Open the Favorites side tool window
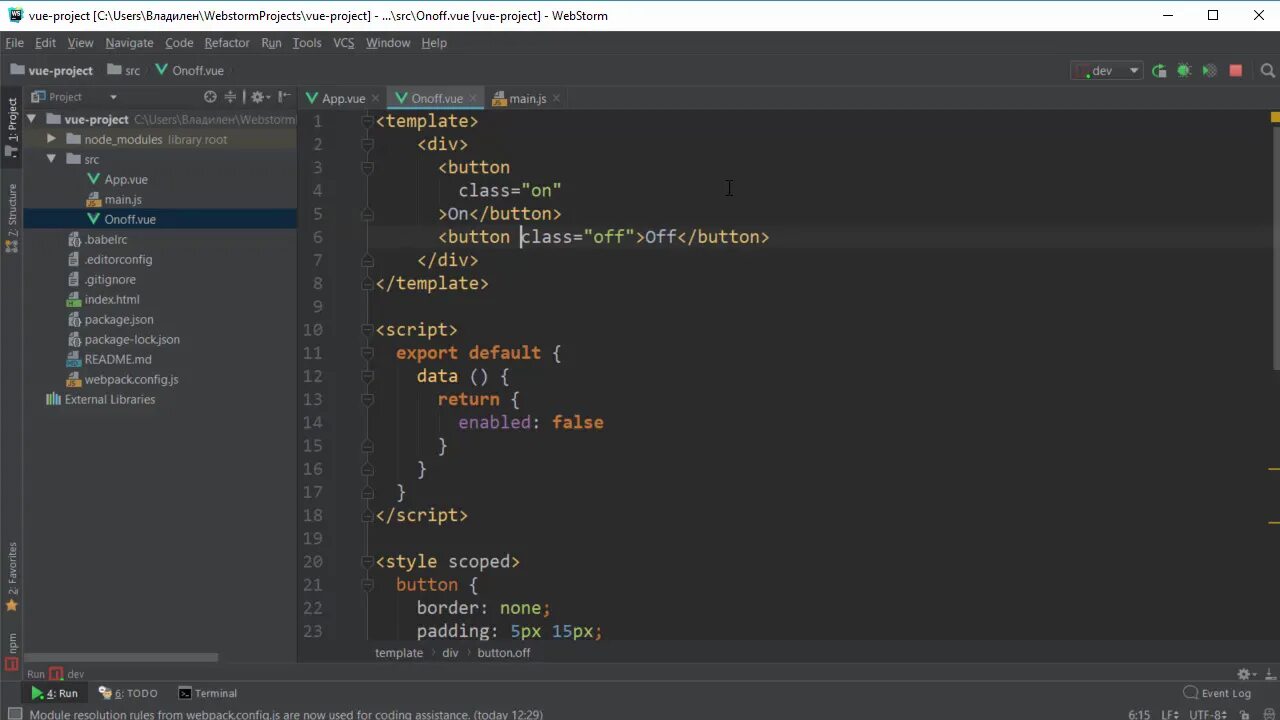 click(x=12, y=578)
